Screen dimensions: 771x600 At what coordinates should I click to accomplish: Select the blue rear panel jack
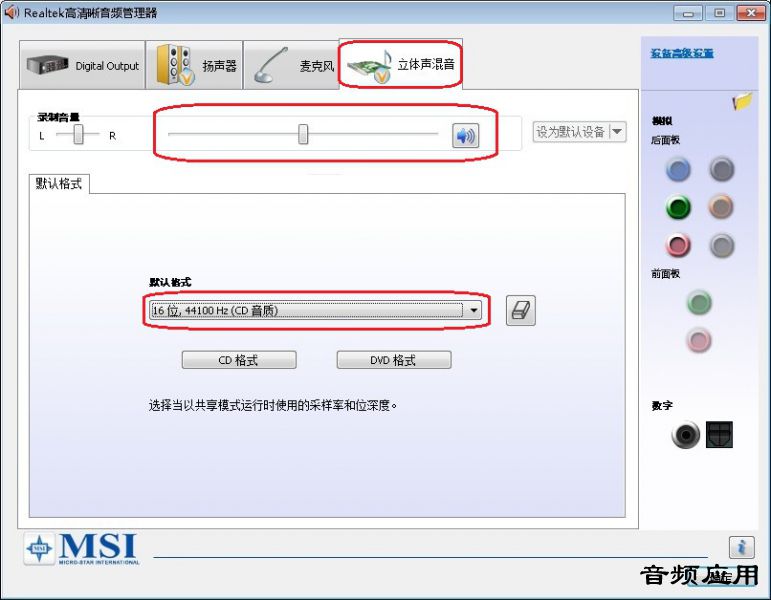[x=678, y=170]
